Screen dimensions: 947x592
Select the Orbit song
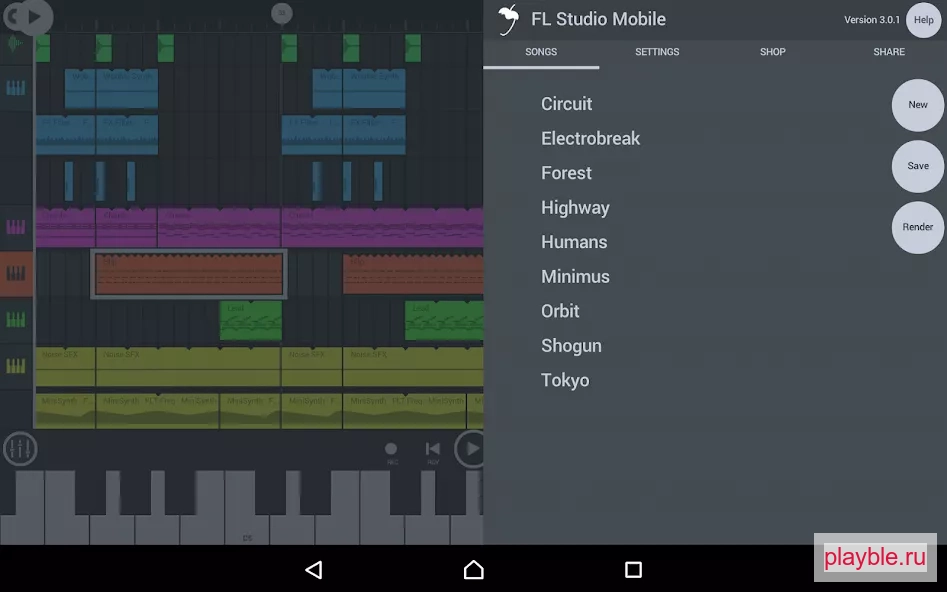pyautogui.click(x=560, y=311)
